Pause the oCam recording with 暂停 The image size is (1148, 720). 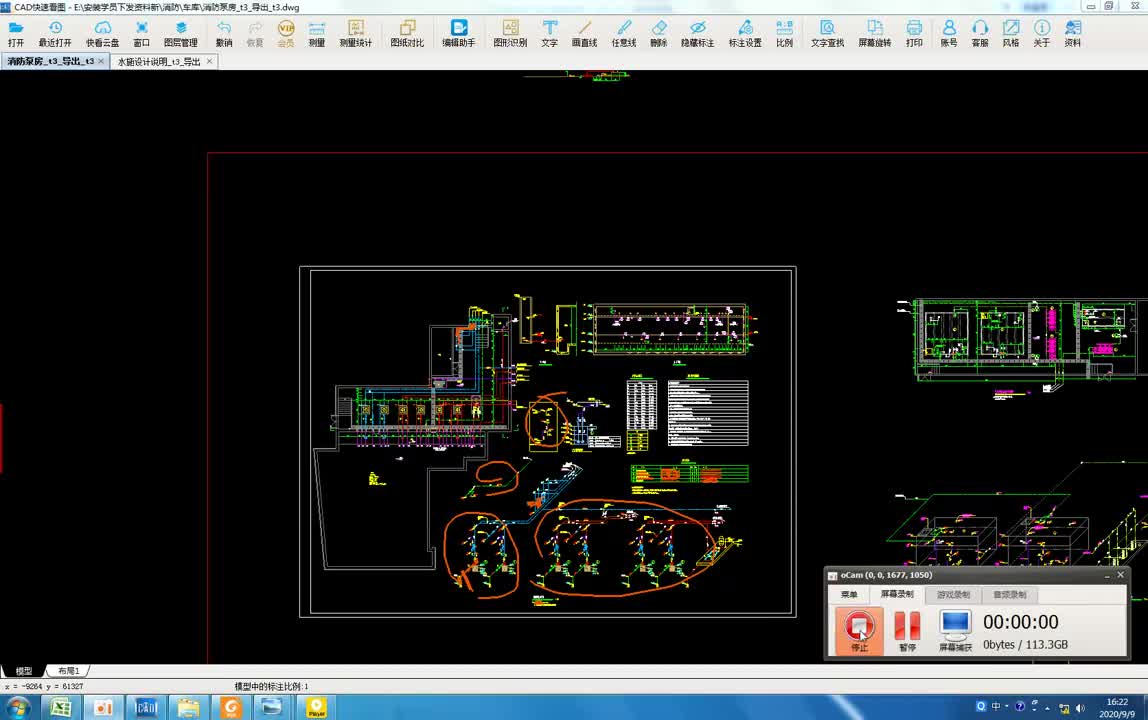(x=907, y=630)
